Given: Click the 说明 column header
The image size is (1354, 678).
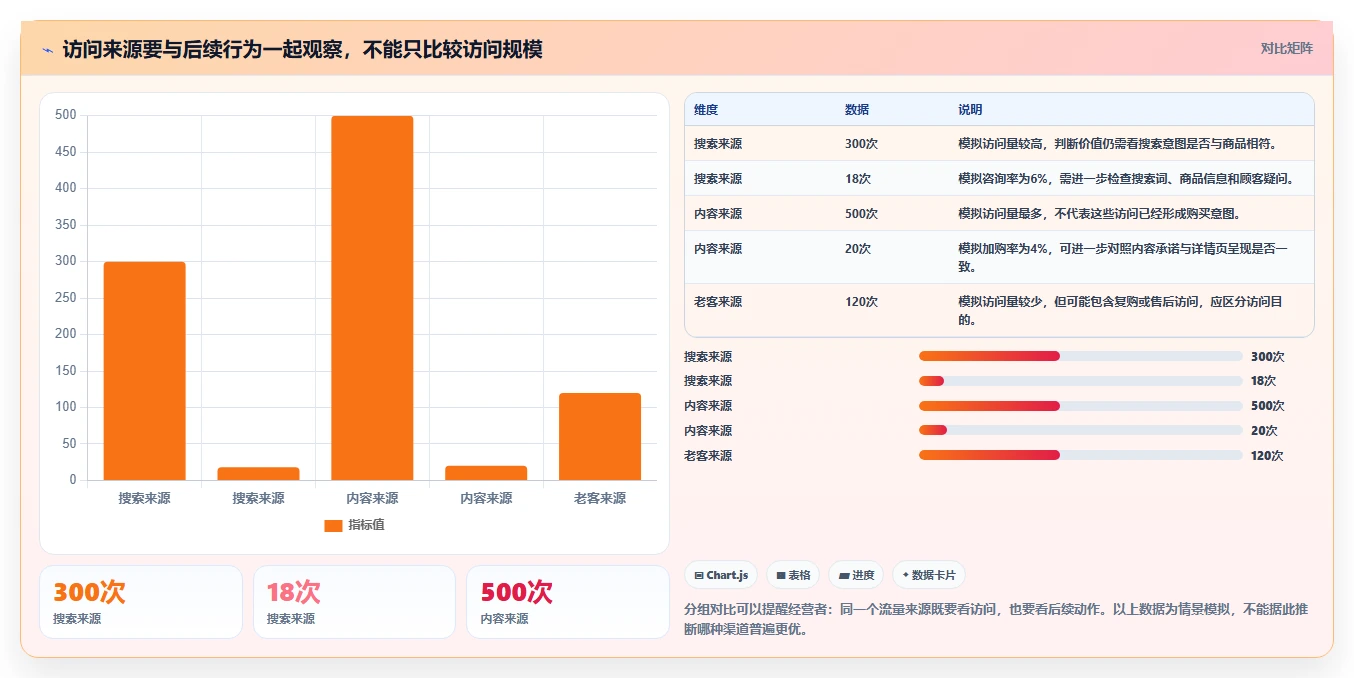Looking at the screenshot, I should 970,110.
